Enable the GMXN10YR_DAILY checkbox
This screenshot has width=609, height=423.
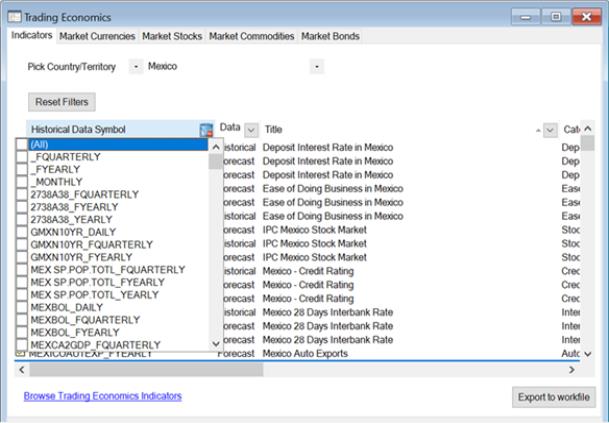click(22, 232)
